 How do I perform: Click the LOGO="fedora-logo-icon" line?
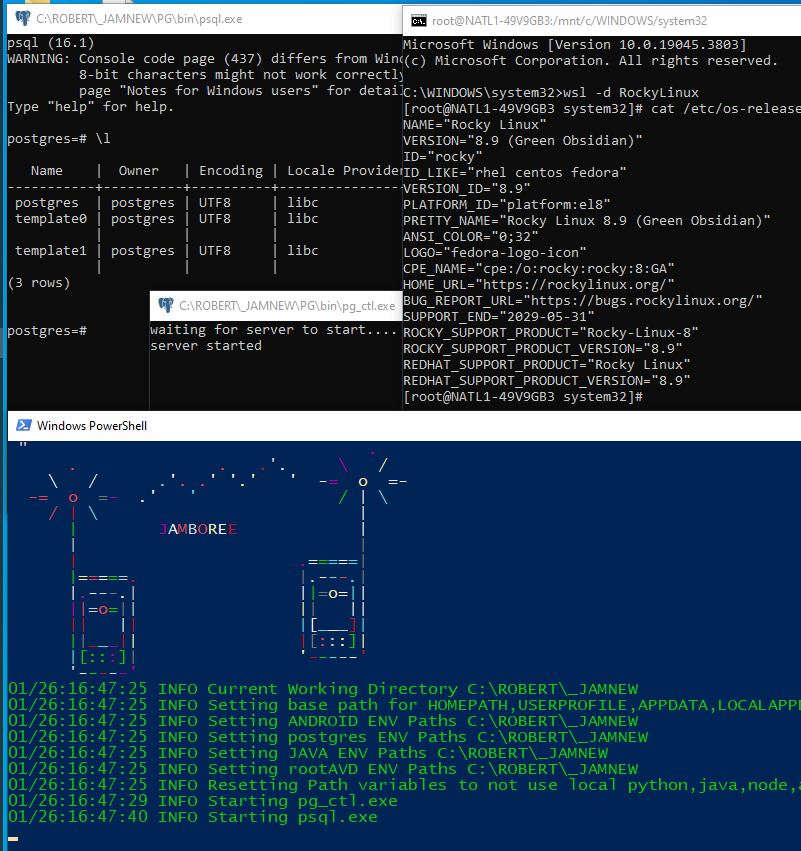(x=494, y=252)
